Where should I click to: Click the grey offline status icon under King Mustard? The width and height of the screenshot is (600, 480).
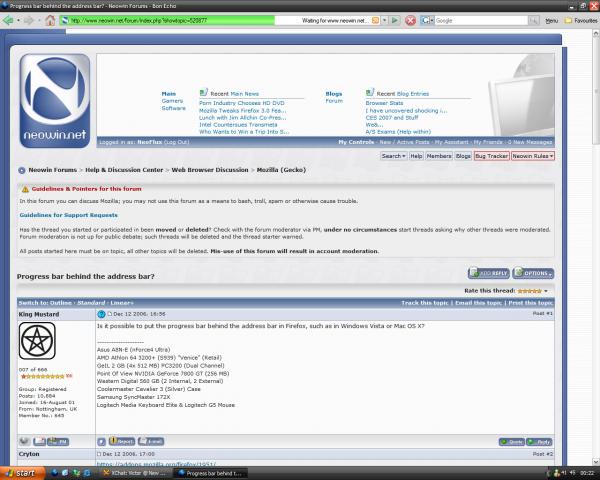click(x=24, y=441)
